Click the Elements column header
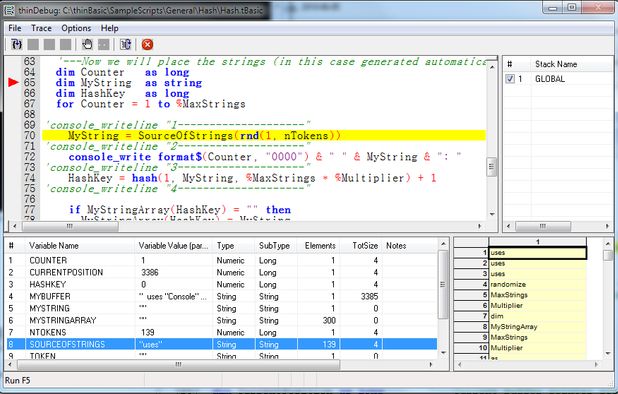This screenshot has height=394, width=618. [319, 246]
